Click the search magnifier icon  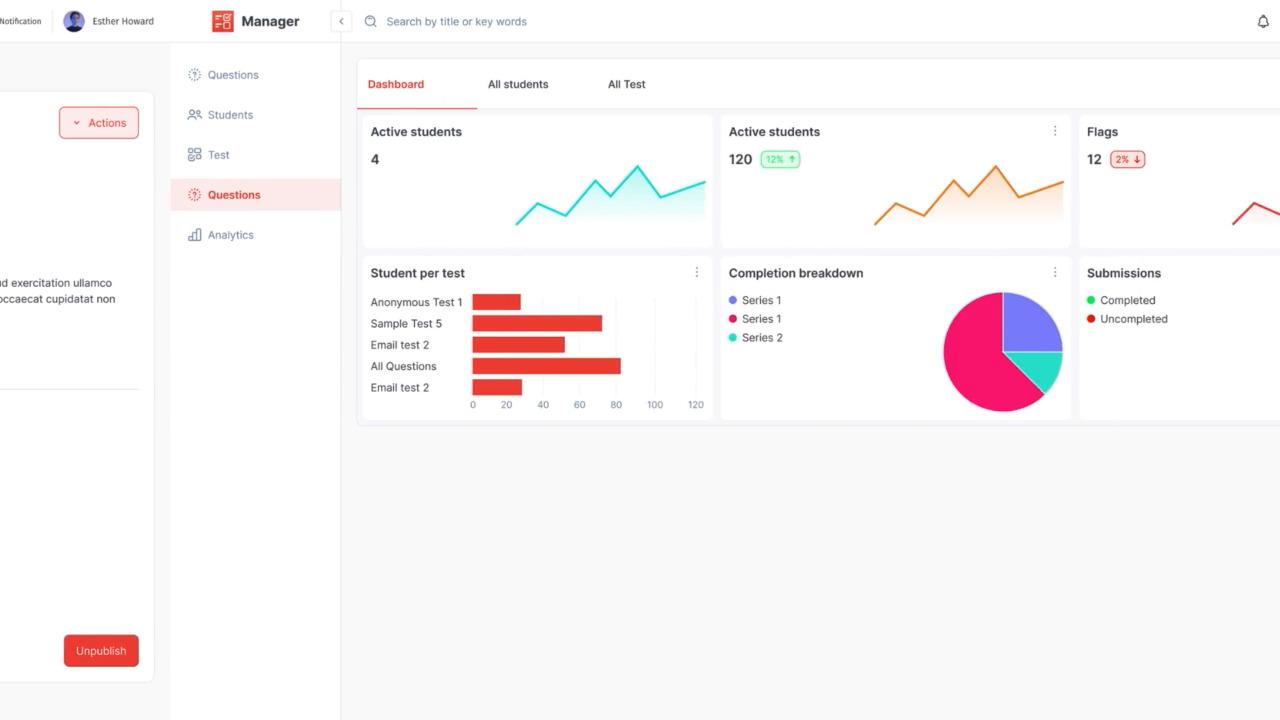point(371,21)
